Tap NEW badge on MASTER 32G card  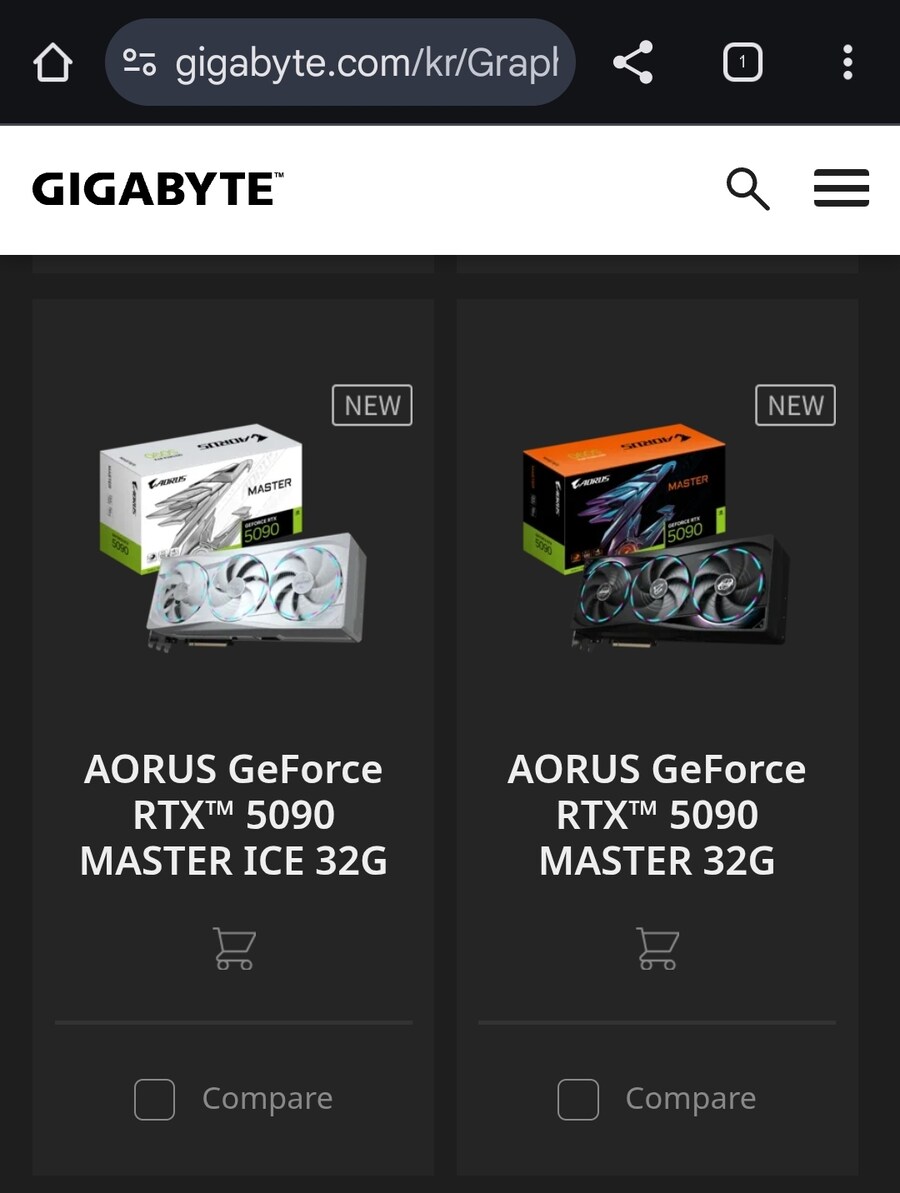795,405
